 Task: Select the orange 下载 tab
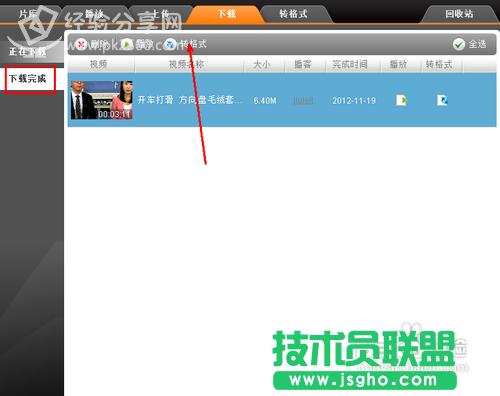click(x=226, y=14)
